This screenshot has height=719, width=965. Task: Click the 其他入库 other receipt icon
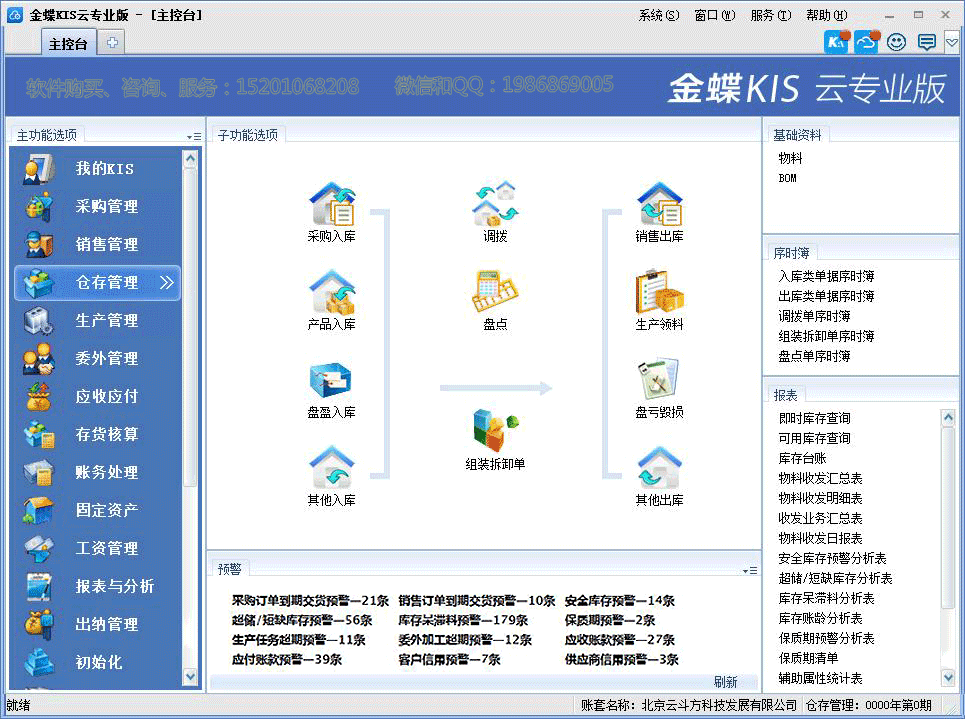331,468
